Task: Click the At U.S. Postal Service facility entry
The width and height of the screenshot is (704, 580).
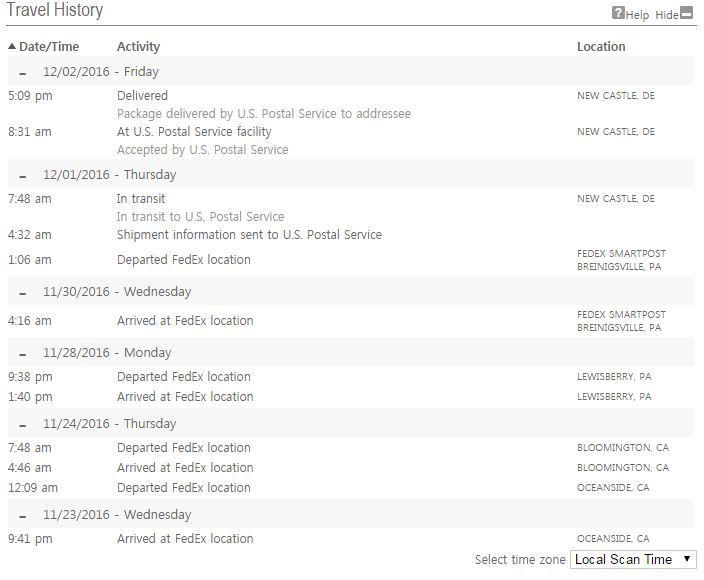Action: tap(194, 132)
